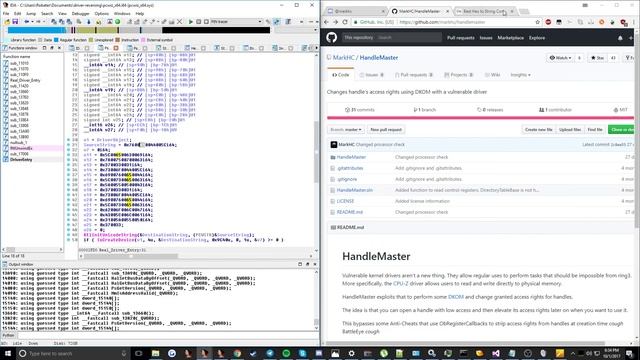Viewport: 640px width, 360px height.
Task: Click the blue Regular function region of navigation band
Action: [37, 30]
